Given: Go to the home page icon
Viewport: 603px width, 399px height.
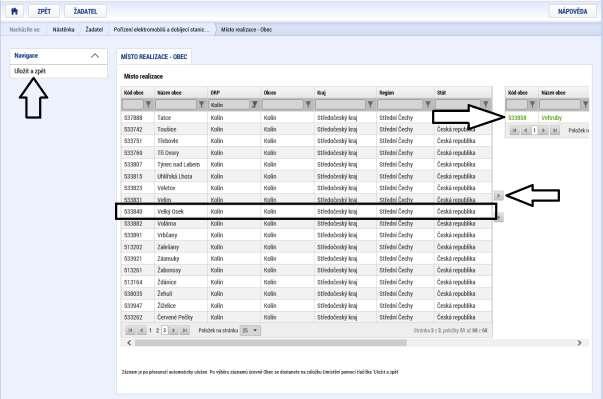Looking at the screenshot, I should (x=15, y=11).
